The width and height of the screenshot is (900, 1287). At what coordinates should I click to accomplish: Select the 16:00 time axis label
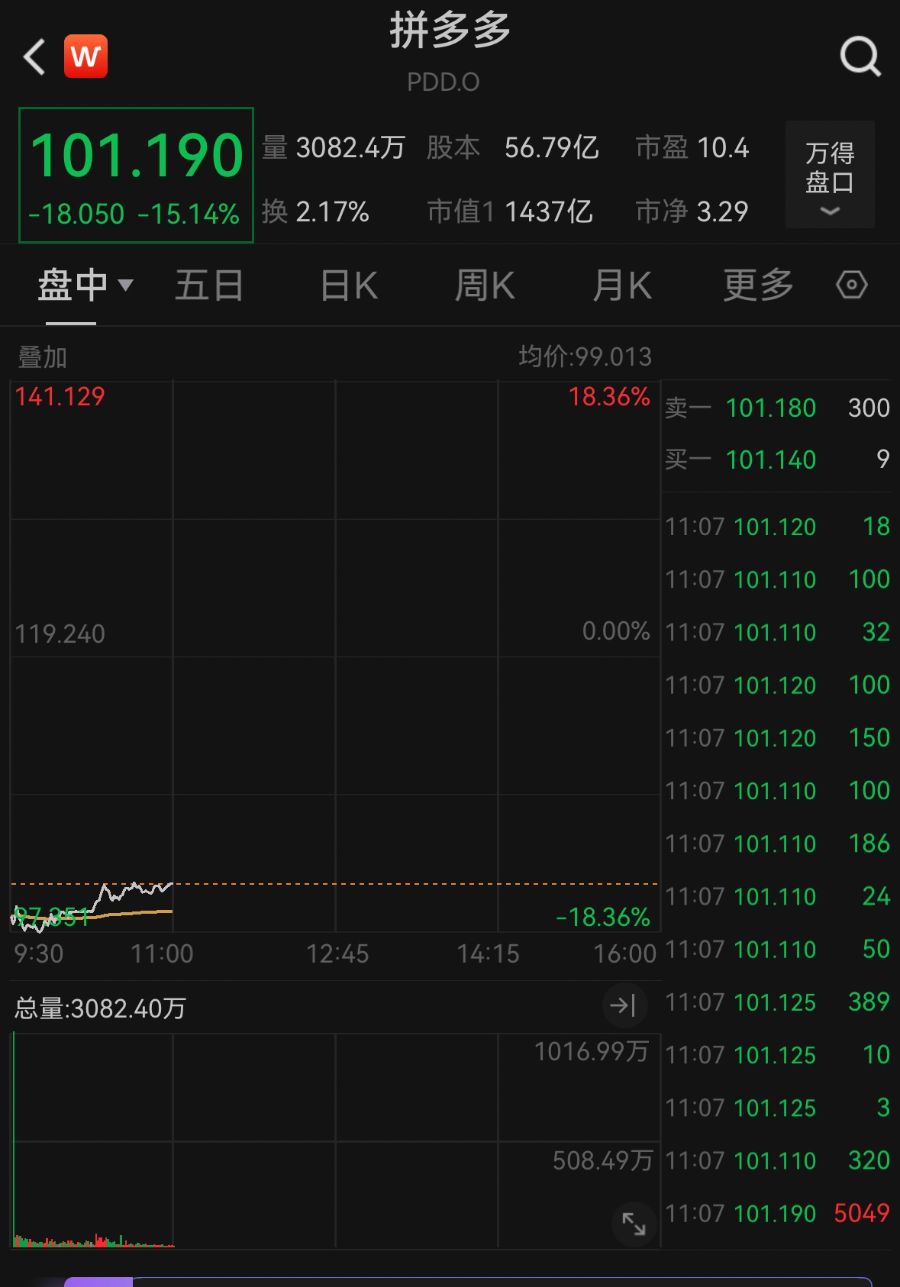625,953
